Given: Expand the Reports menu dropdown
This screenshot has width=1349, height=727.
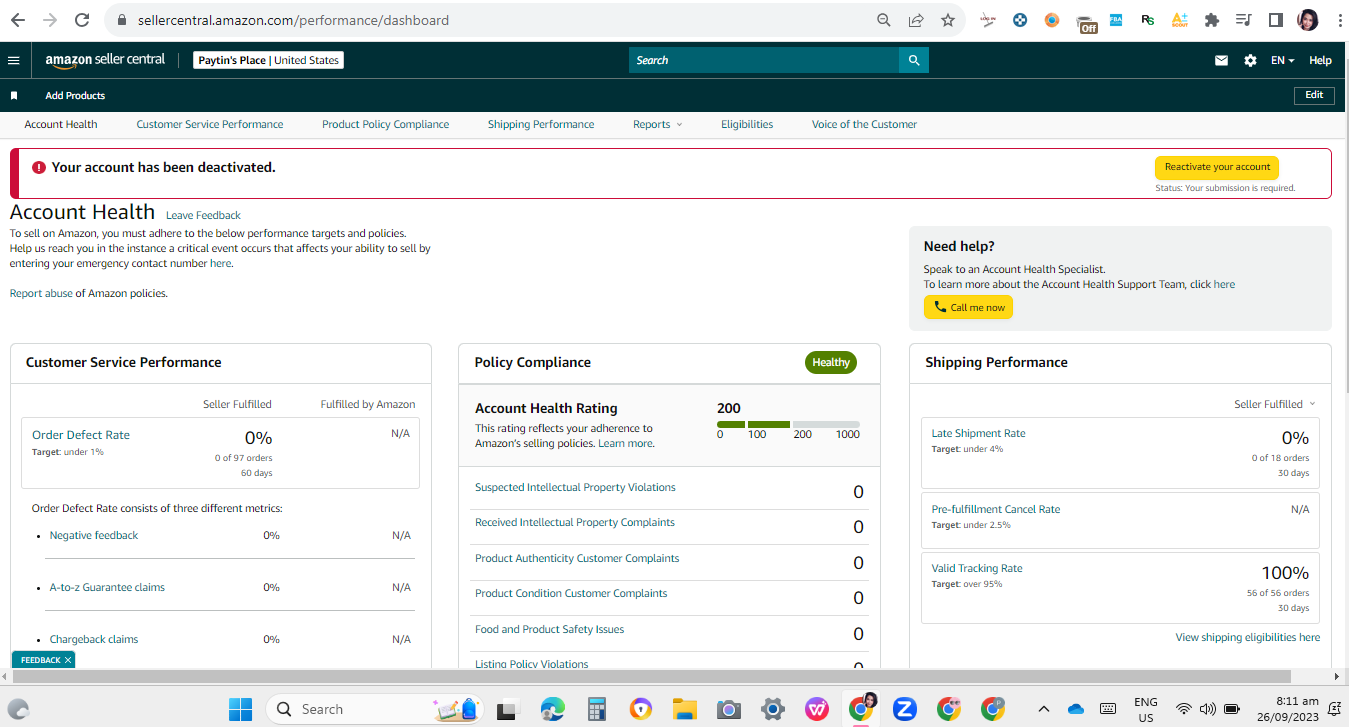Looking at the screenshot, I should click(657, 124).
